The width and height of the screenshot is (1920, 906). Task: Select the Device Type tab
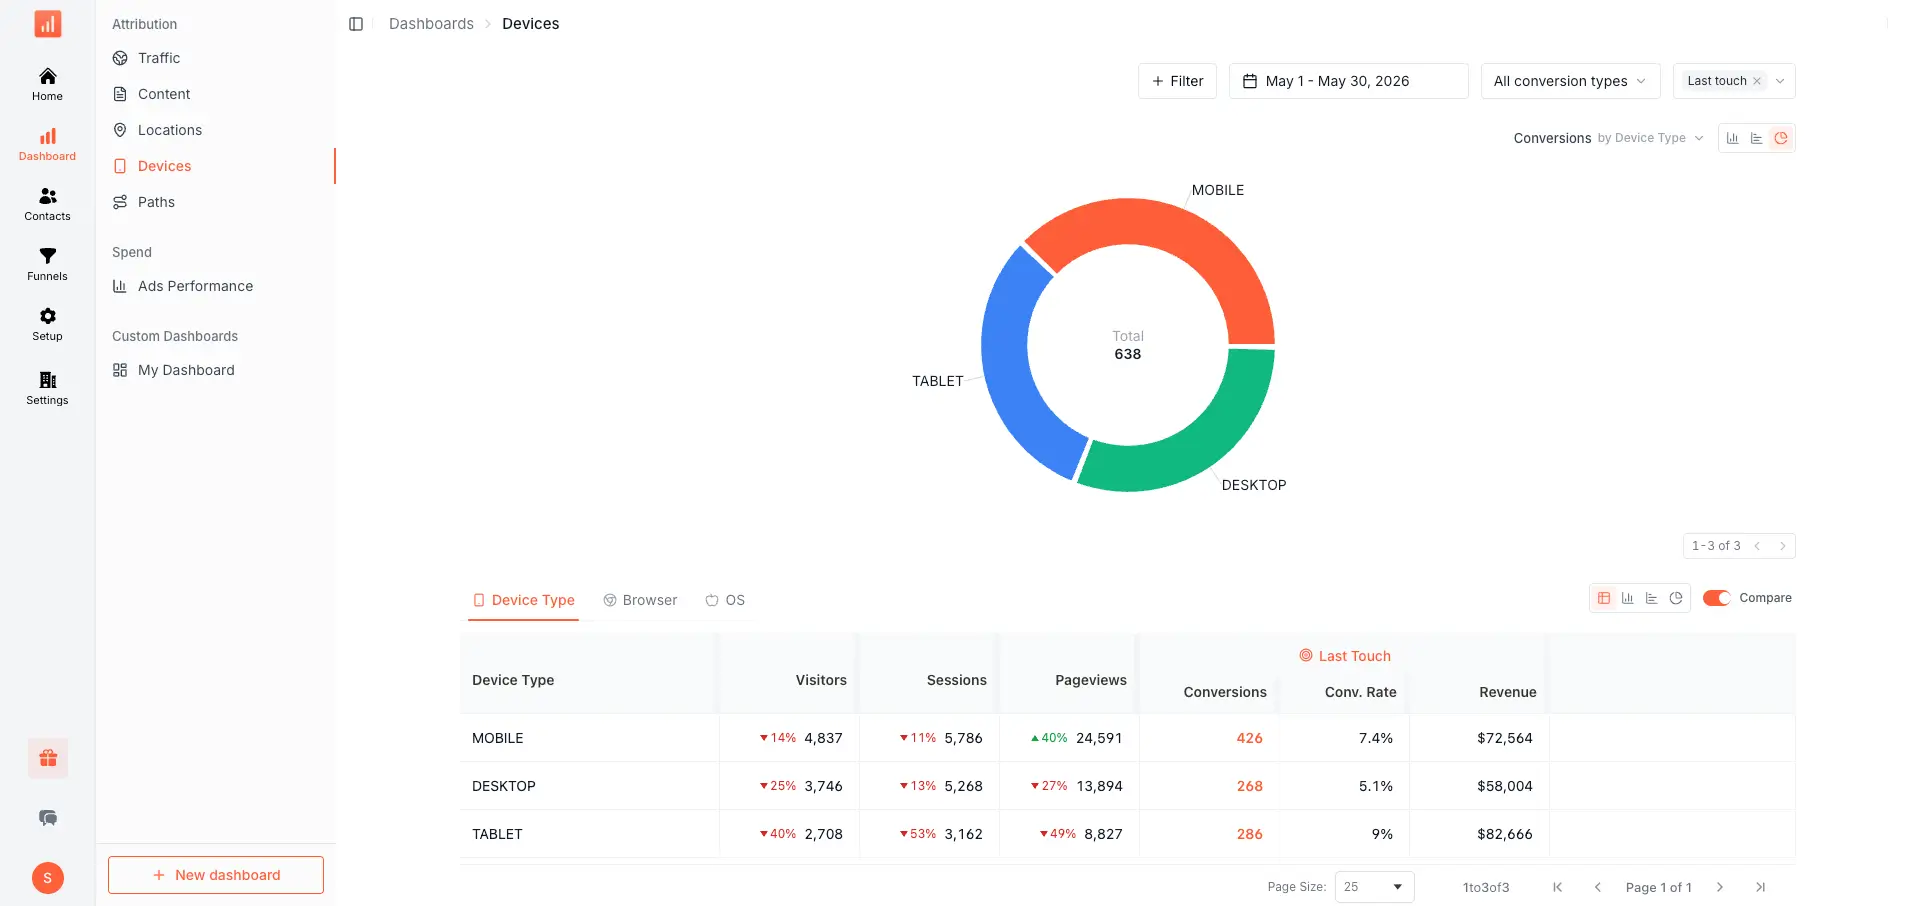(x=523, y=600)
